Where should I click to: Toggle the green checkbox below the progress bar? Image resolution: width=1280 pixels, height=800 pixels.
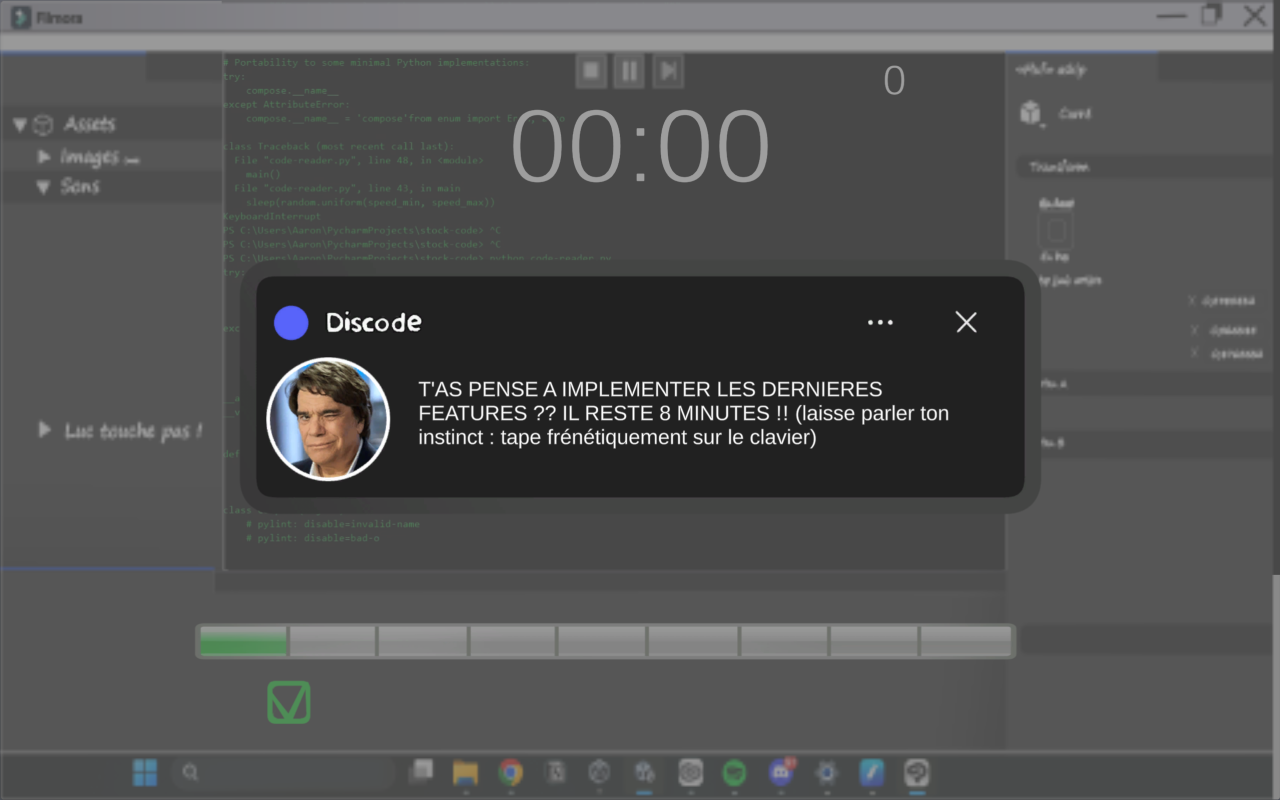[x=289, y=702]
